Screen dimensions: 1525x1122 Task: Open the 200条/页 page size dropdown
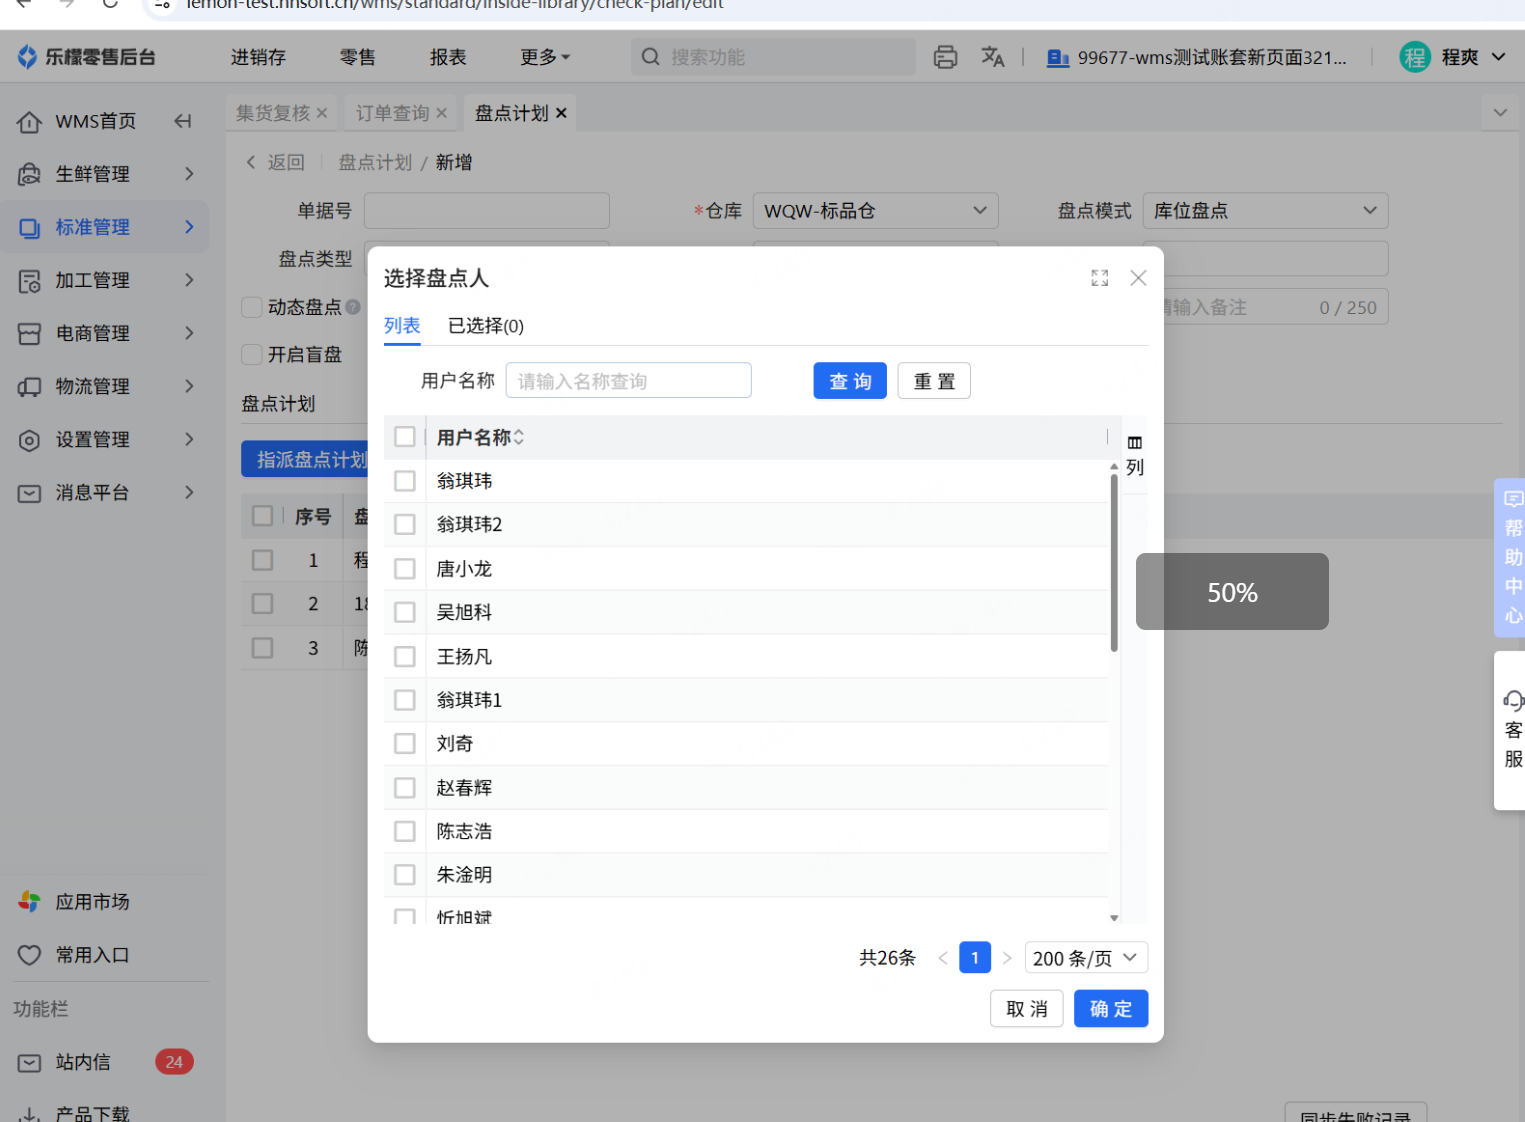(x=1085, y=958)
